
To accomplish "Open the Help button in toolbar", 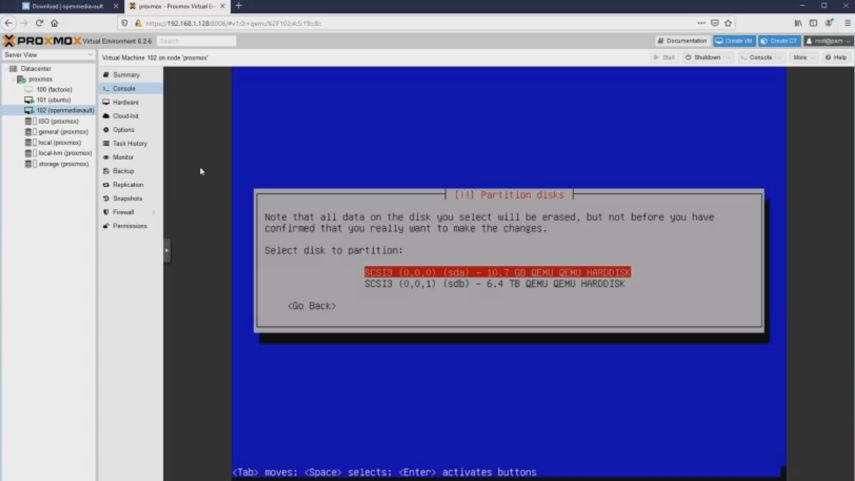I will (835, 57).
